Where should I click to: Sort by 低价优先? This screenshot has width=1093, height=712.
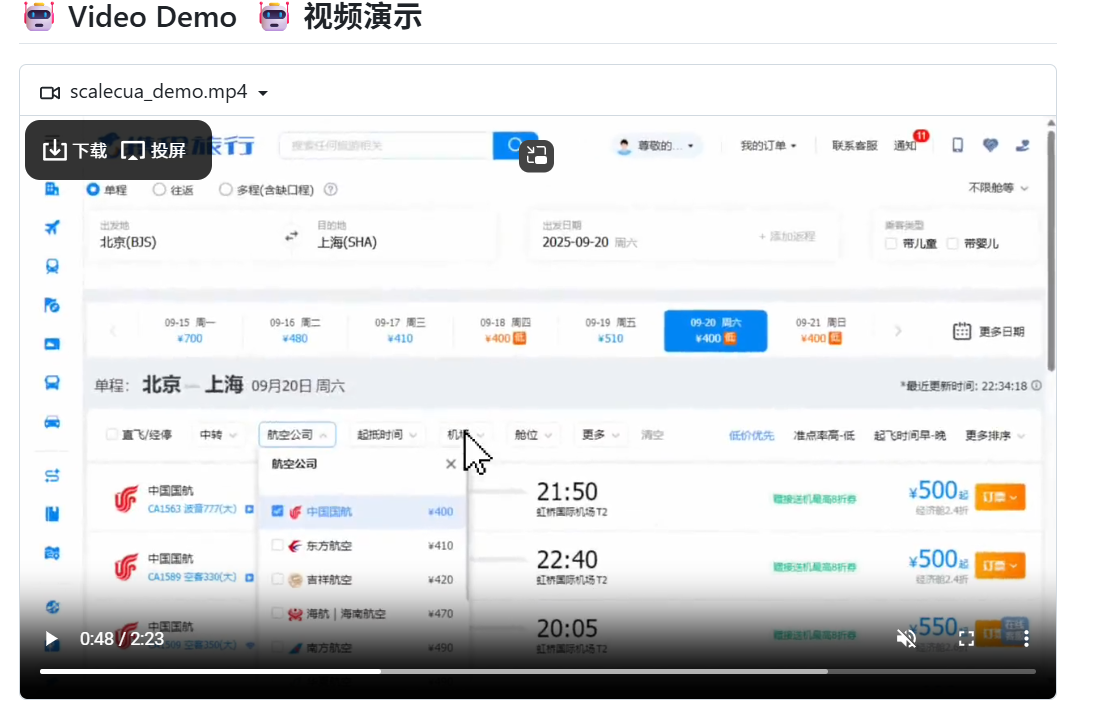pyautogui.click(x=751, y=435)
